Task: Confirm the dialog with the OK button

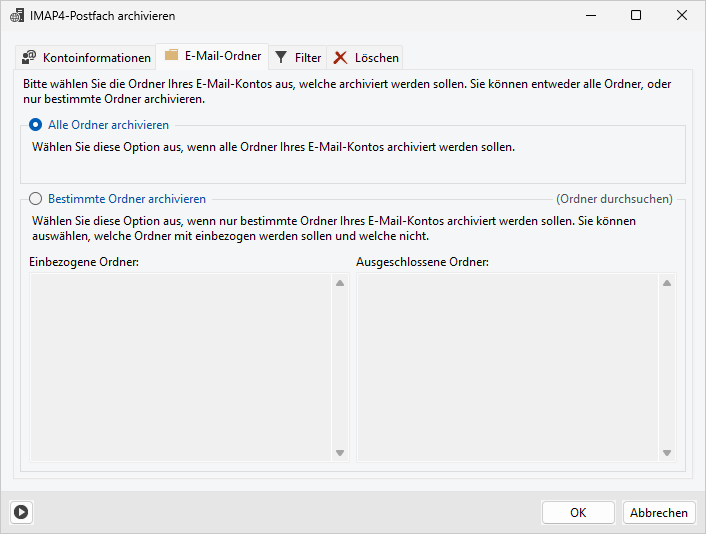Action: click(x=578, y=512)
